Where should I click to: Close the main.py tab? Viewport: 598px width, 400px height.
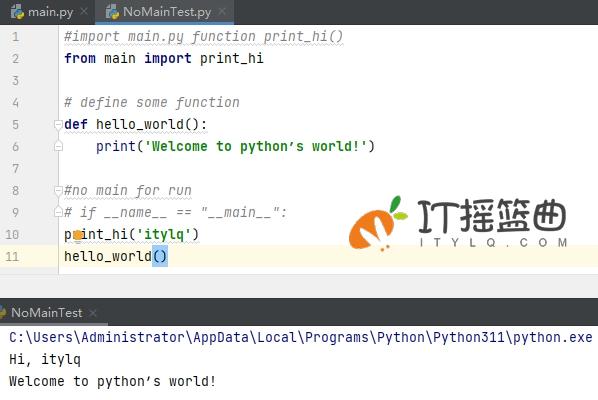pos(84,12)
